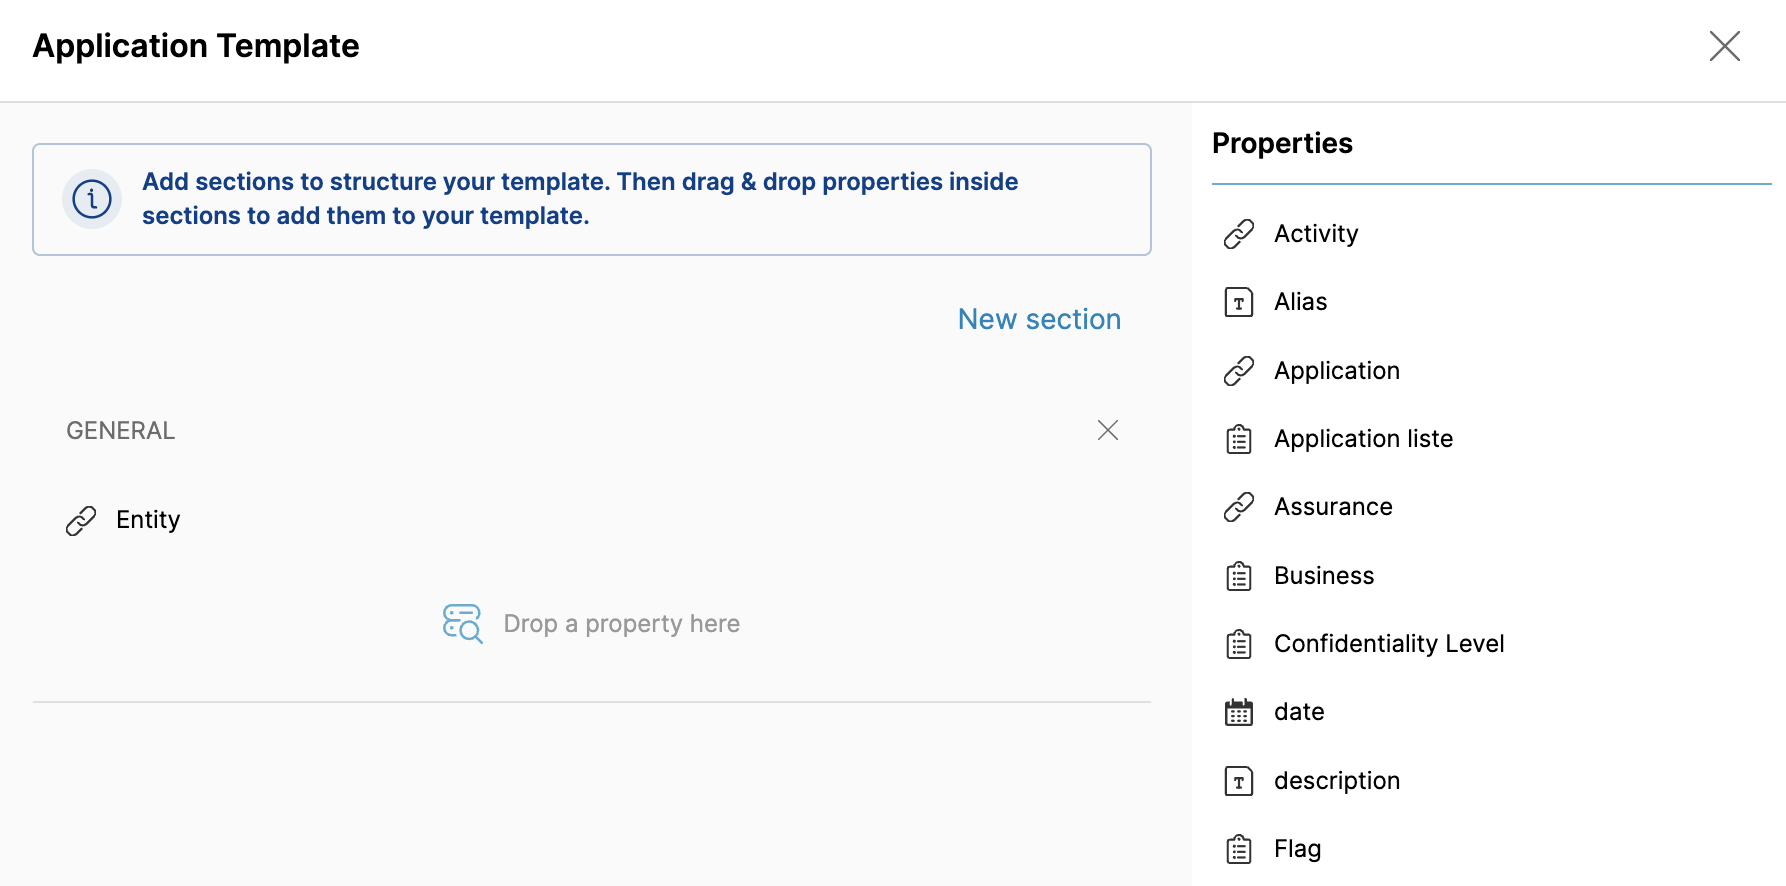Click the clipboard icon beside Flag
This screenshot has width=1786, height=886.
coord(1238,849)
